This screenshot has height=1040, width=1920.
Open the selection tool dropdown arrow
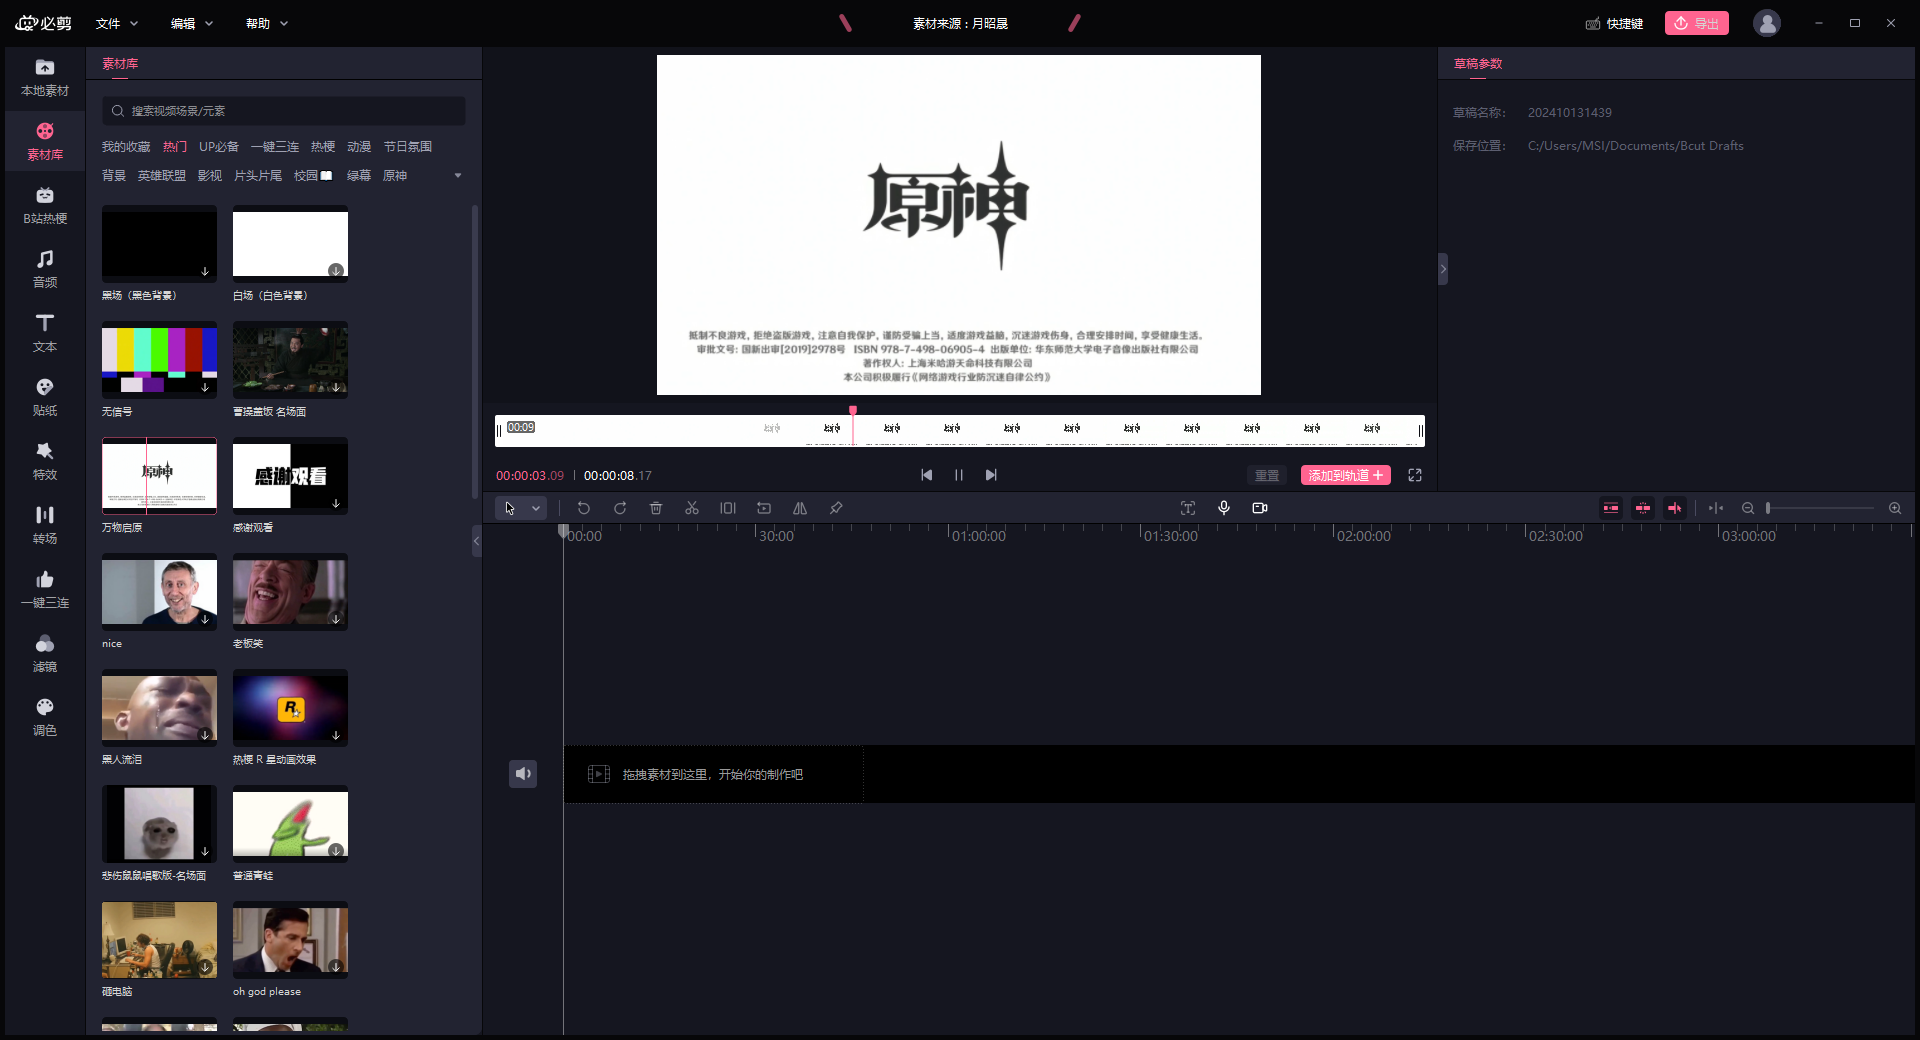click(x=536, y=508)
